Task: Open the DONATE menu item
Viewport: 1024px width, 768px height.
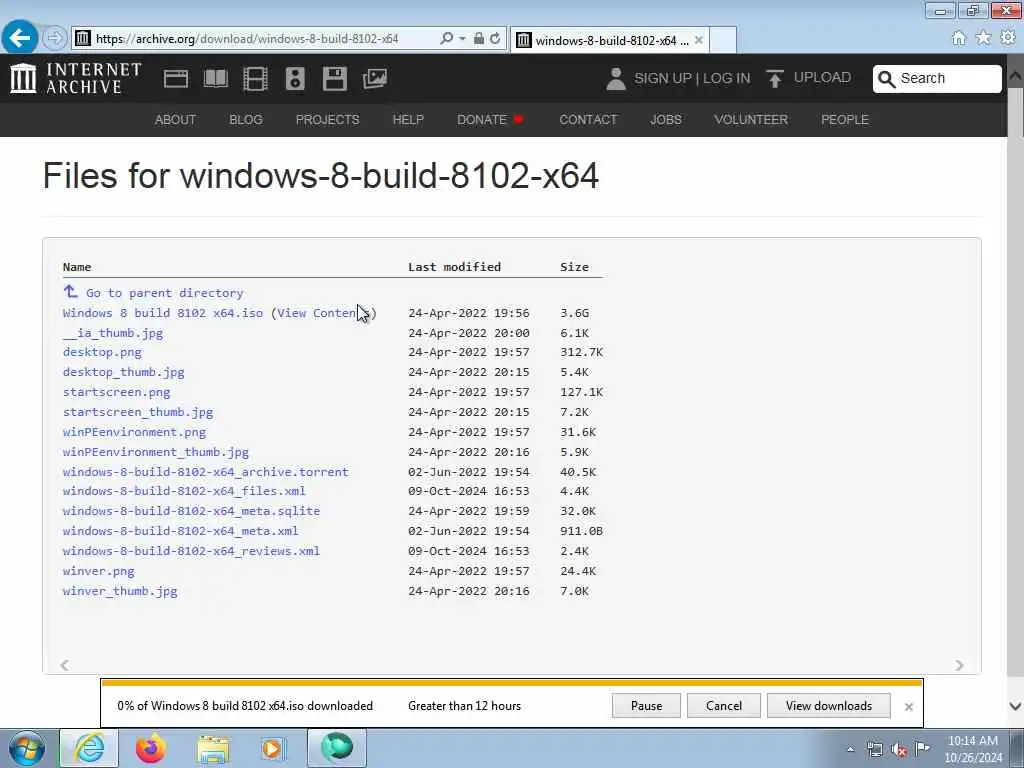Action: click(490, 120)
